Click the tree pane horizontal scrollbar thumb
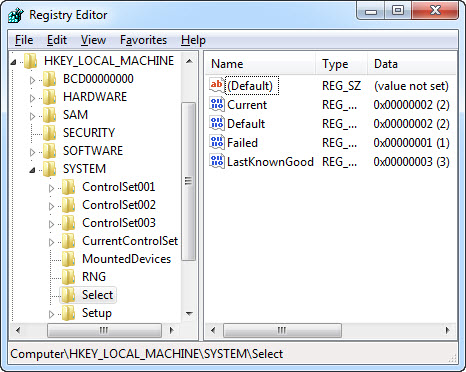 click(x=104, y=330)
